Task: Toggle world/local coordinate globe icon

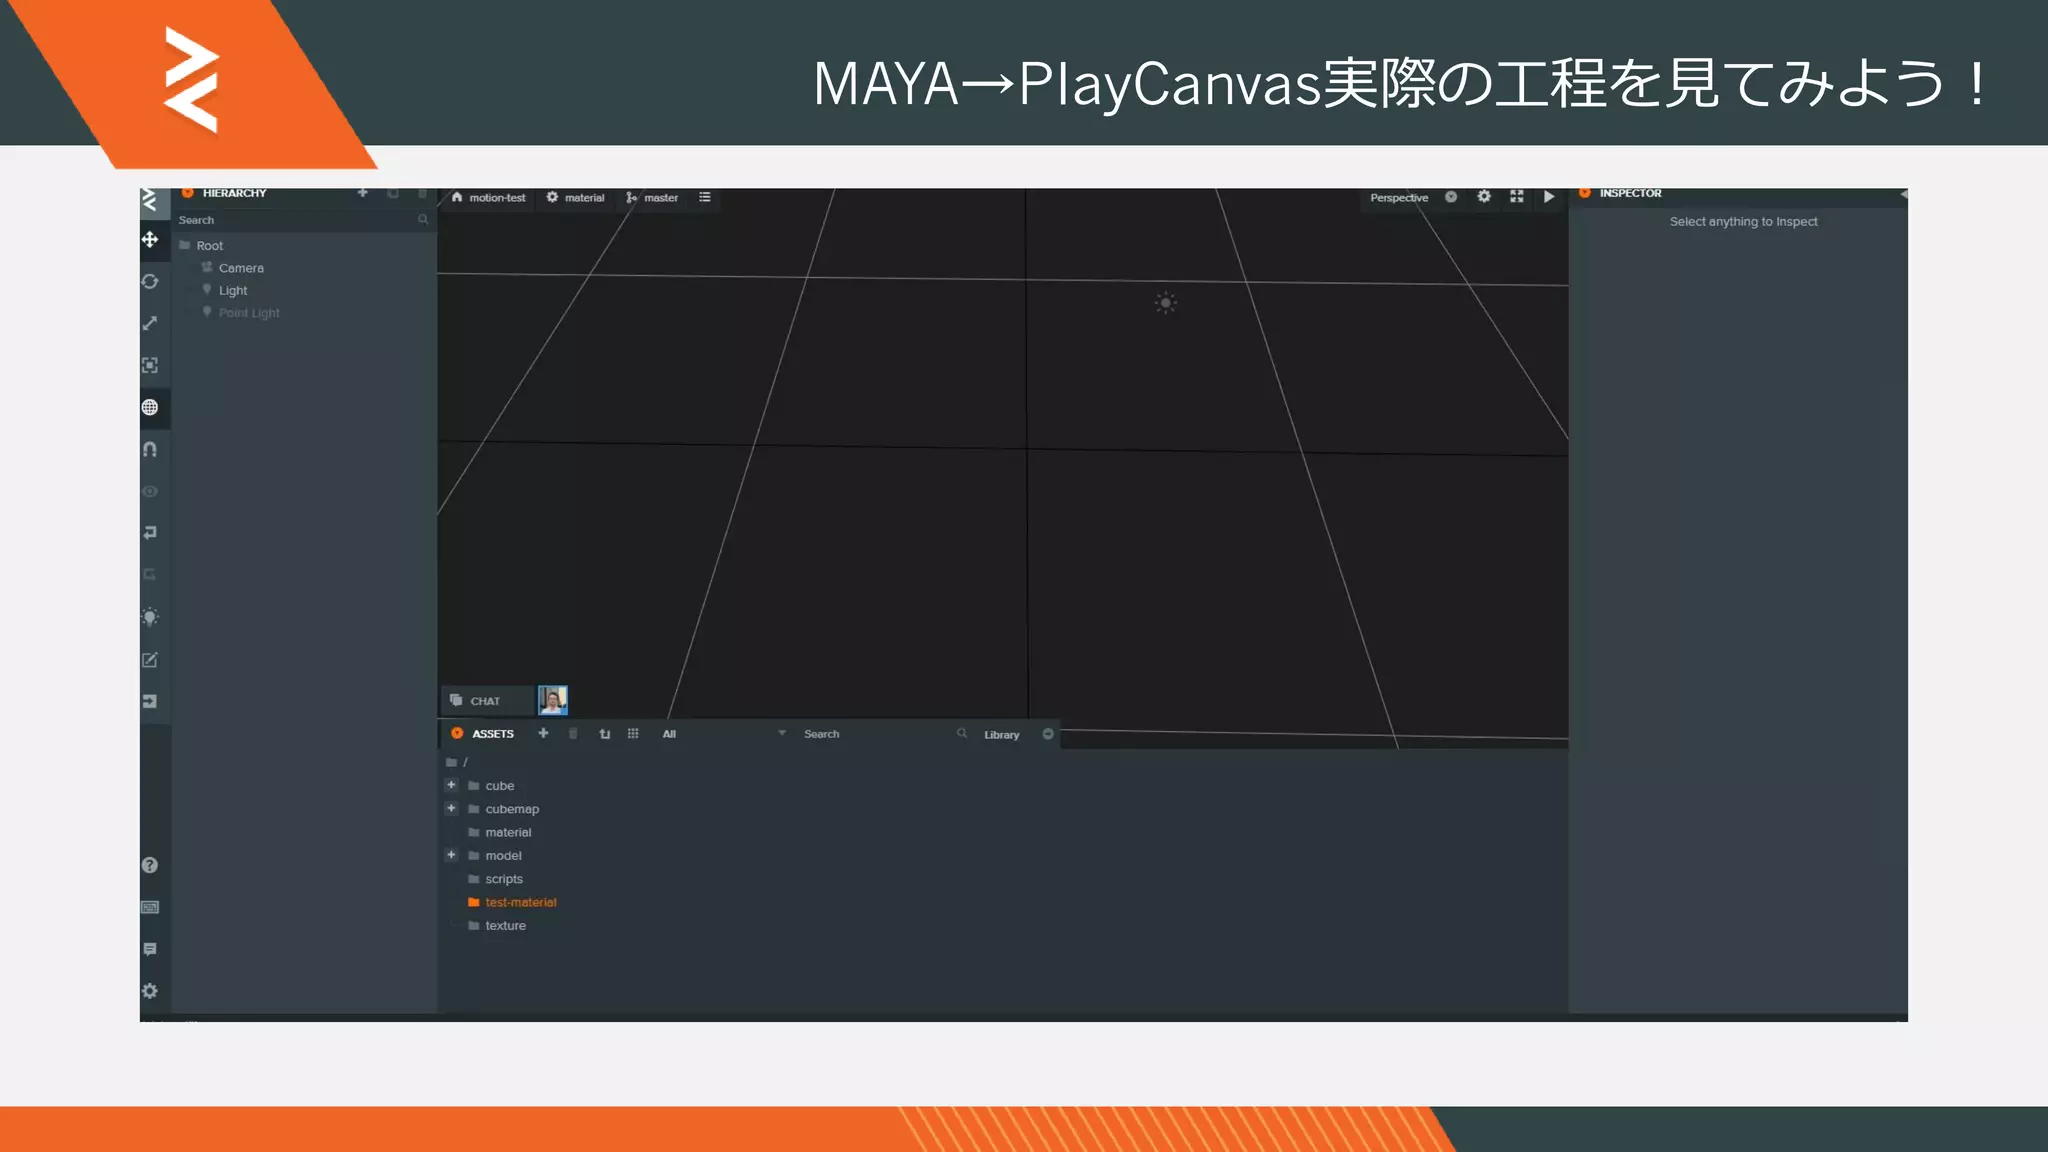Action: (x=150, y=407)
